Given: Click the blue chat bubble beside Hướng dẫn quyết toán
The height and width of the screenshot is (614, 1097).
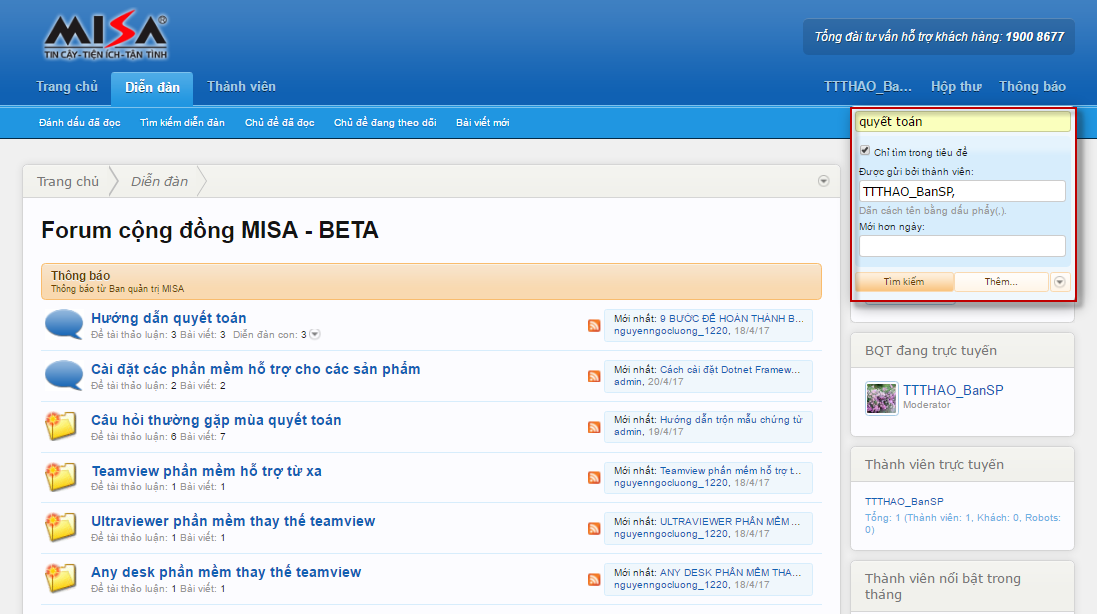Looking at the screenshot, I should (x=64, y=325).
